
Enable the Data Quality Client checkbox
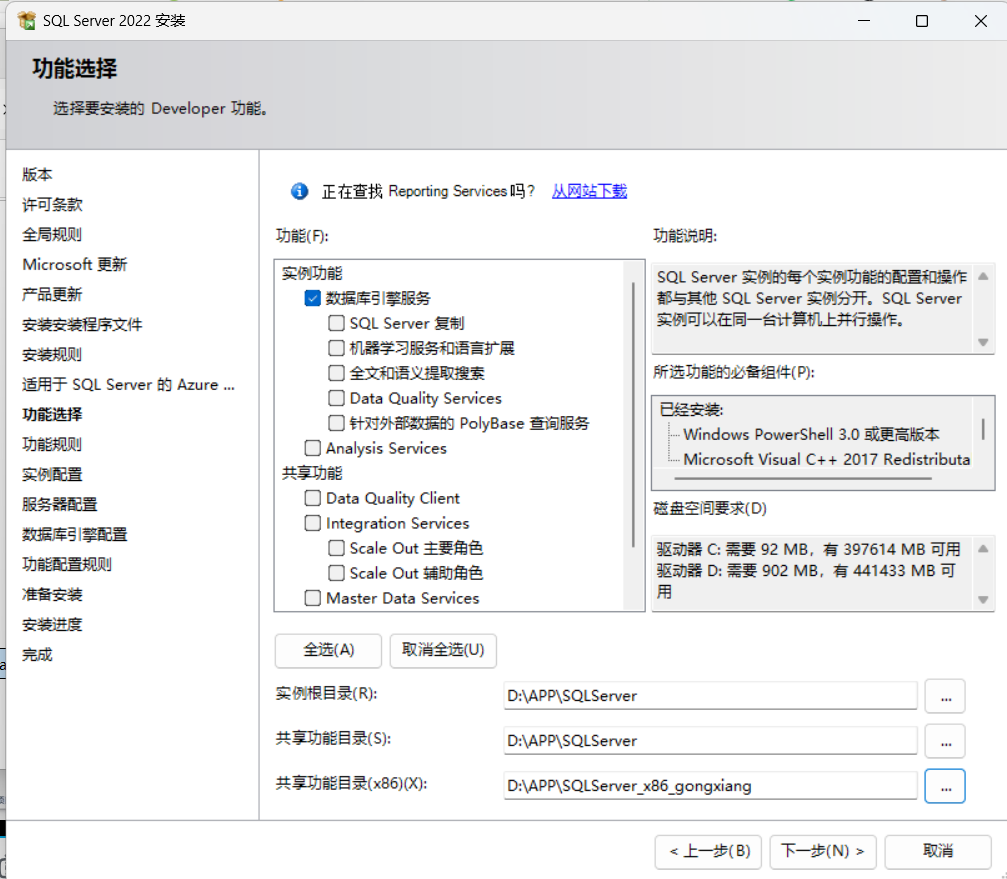[313, 498]
